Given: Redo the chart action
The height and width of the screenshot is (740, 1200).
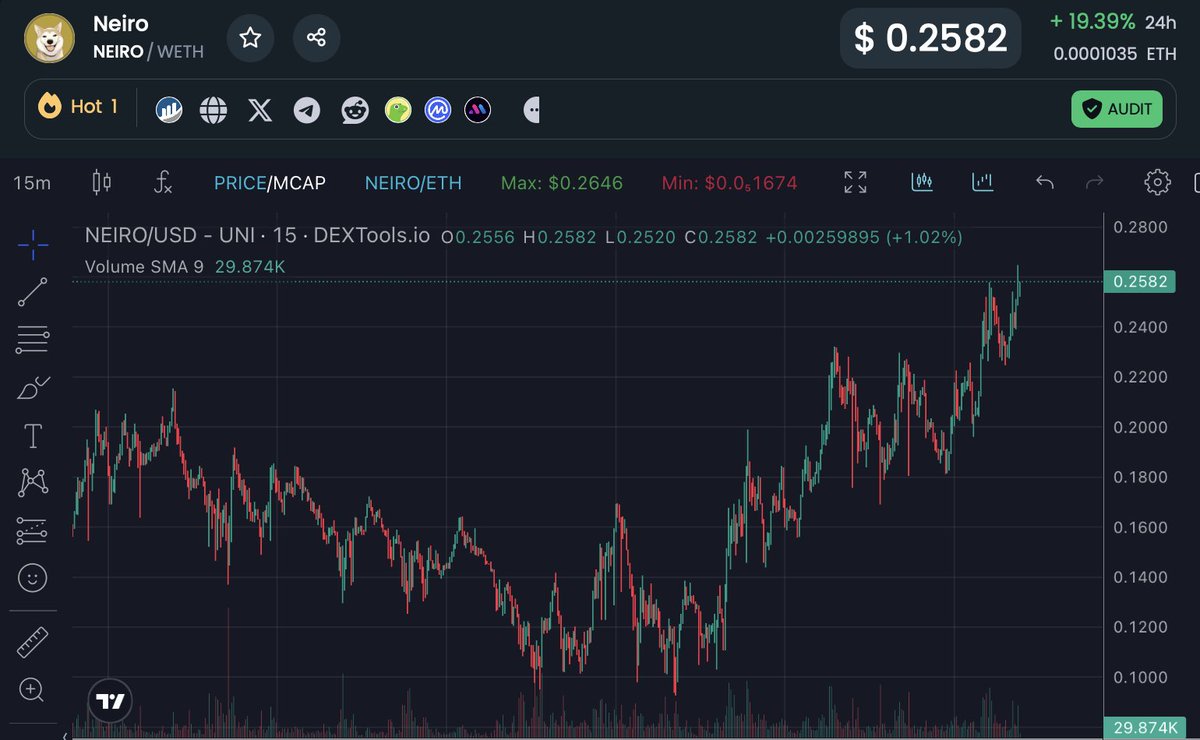Looking at the screenshot, I should [1095, 182].
